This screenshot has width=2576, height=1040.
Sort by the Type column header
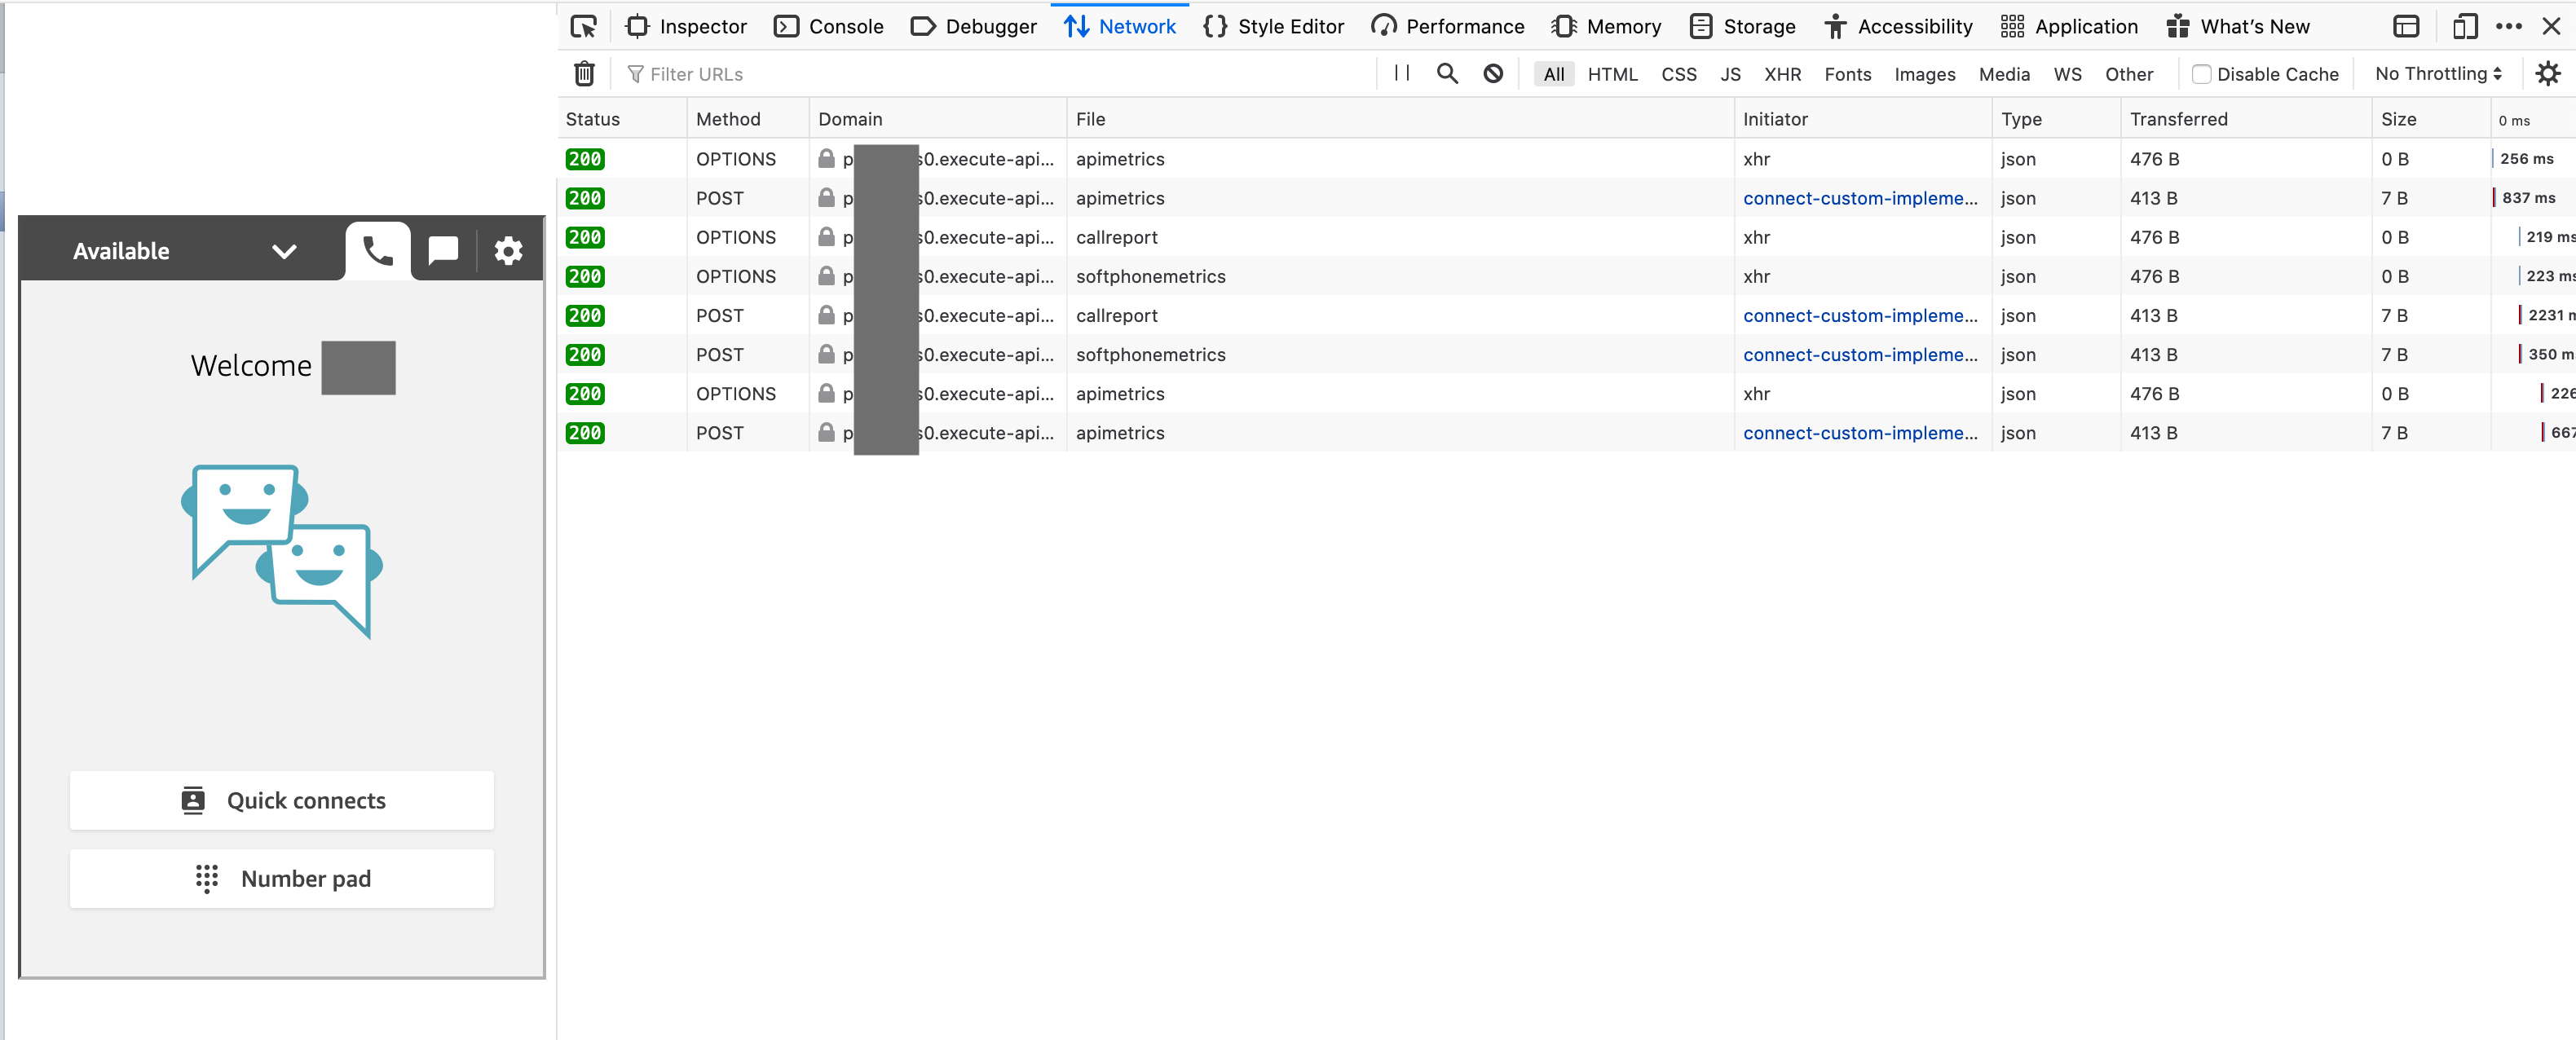2056,119
